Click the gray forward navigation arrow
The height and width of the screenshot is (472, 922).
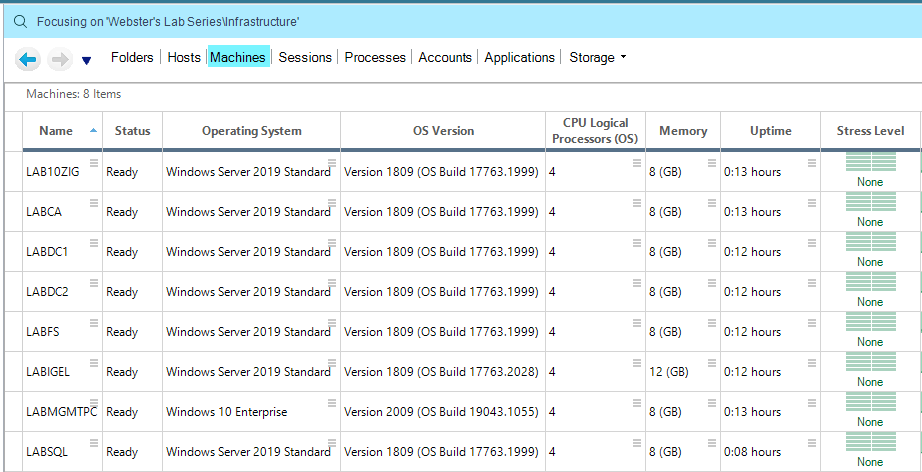click(59, 60)
